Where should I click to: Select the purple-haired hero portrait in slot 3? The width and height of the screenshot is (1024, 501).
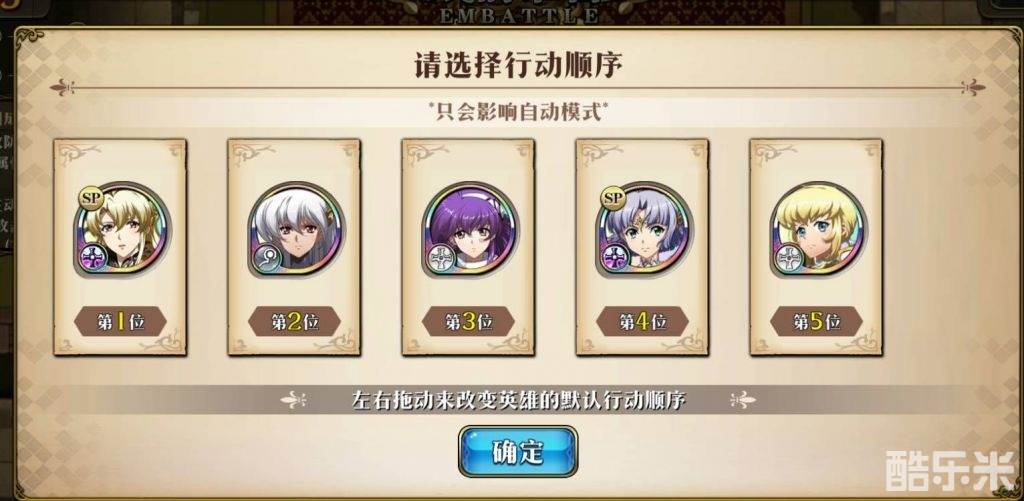(470, 229)
